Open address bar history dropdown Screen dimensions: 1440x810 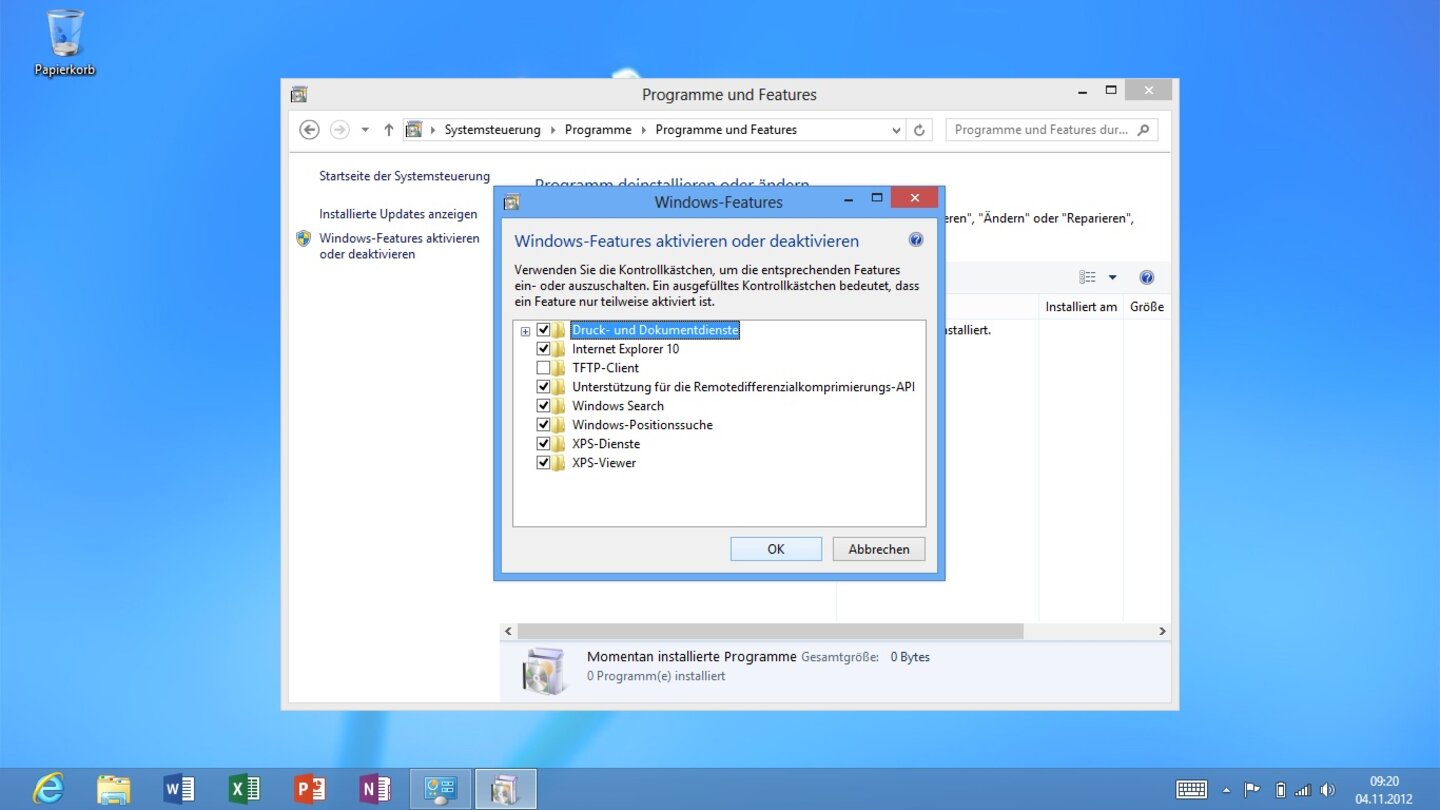click(896, 130)
